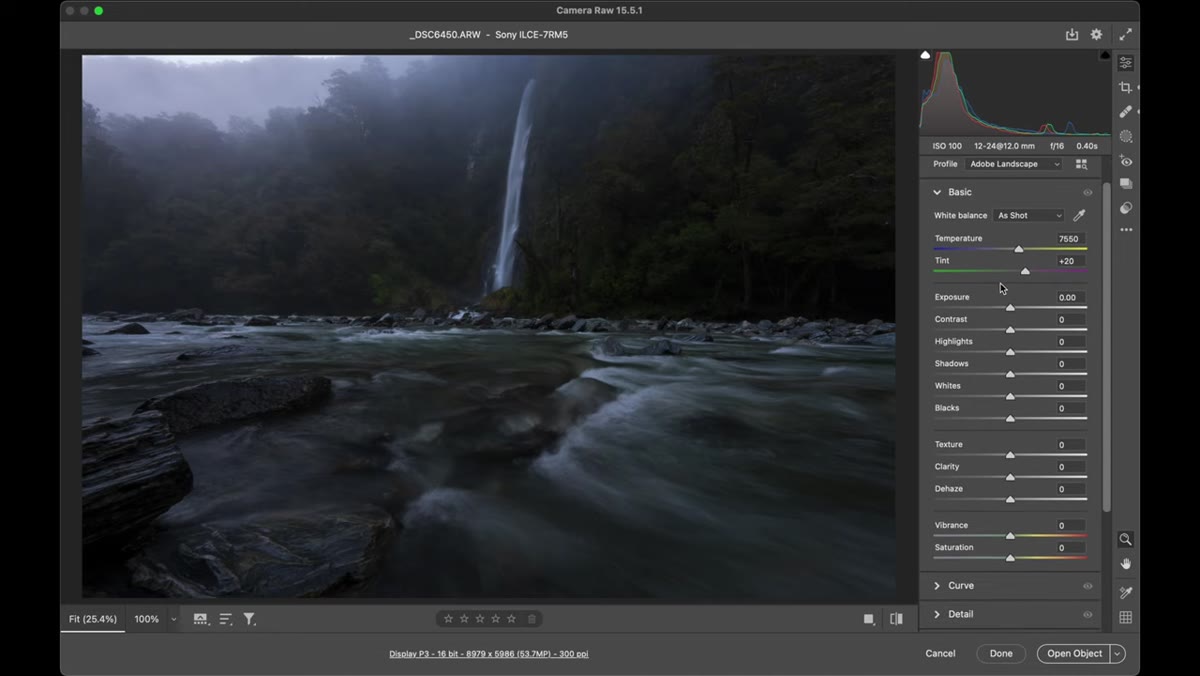Open the Masking tool
Viewport: 1200px width, 676px height.
(1126, 136)
